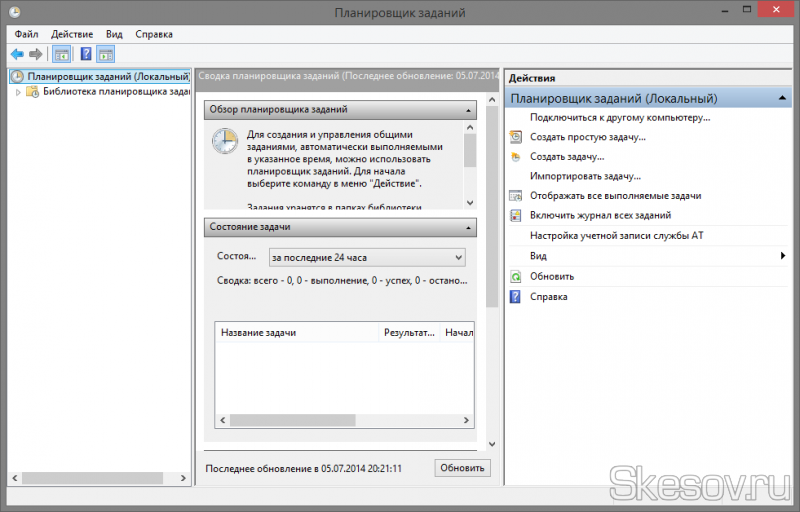Open the Вид menu in the menu bar
Image resolution: width=800 pixels, height=512 pixels.
(x=114, y=34)
